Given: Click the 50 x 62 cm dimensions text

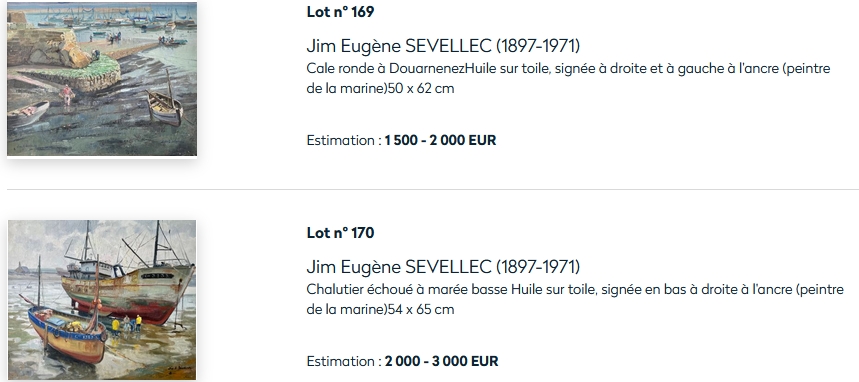Looking at the screenshot, I should tap(421, 89).
